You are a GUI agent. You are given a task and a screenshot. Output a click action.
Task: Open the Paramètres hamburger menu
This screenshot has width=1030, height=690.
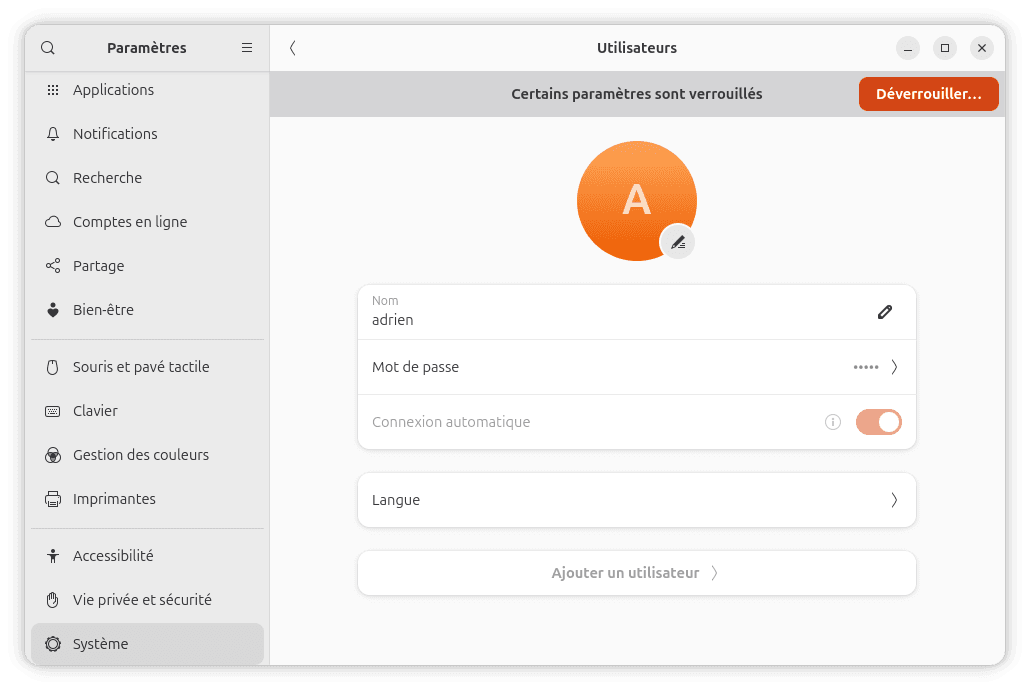(247, 48)
